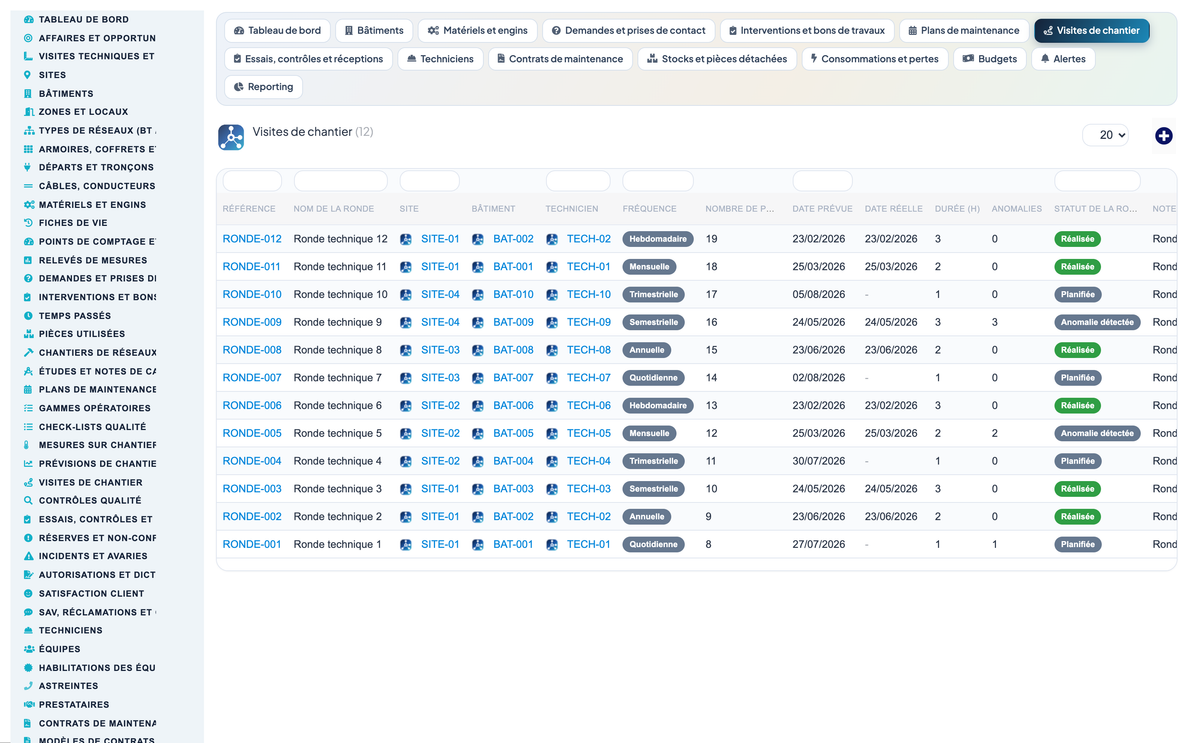Open Zones et locaux in the sidebar

[83, 112]
